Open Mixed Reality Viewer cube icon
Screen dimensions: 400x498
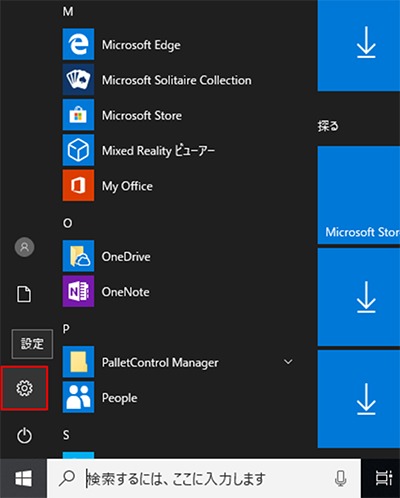[x=78, y=150]
